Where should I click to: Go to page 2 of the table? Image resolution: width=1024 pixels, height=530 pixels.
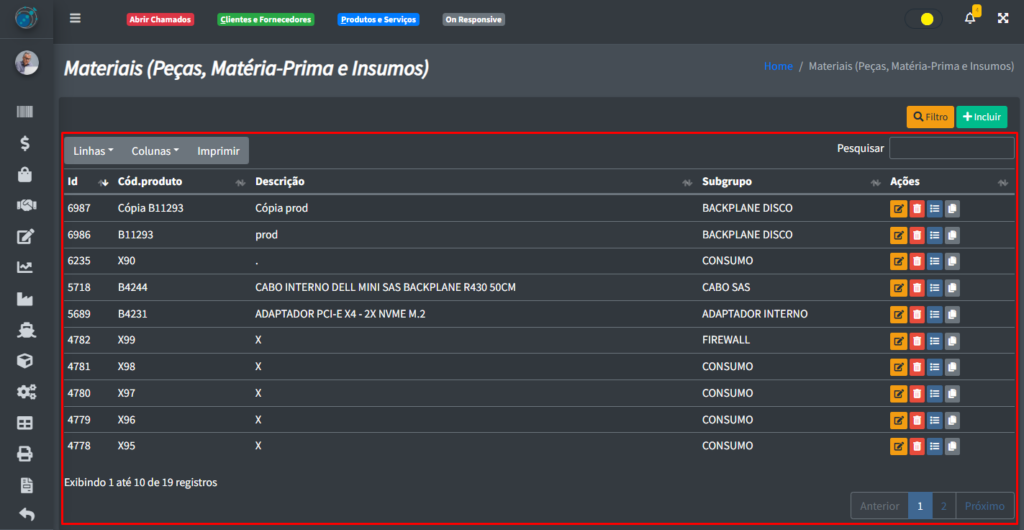tap(943, 506)
